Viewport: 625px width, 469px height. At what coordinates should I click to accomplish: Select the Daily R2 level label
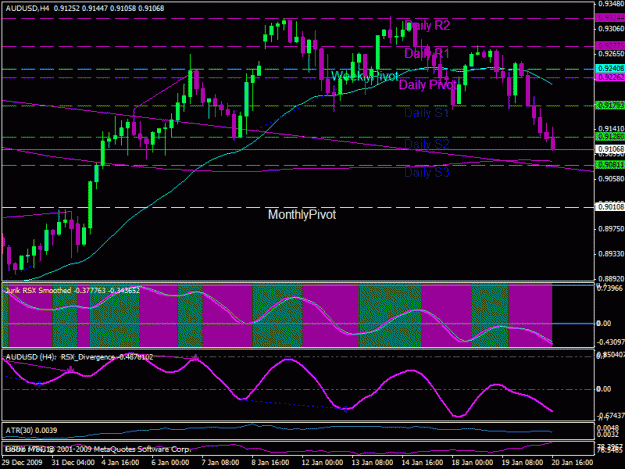(x=427, y=26)
